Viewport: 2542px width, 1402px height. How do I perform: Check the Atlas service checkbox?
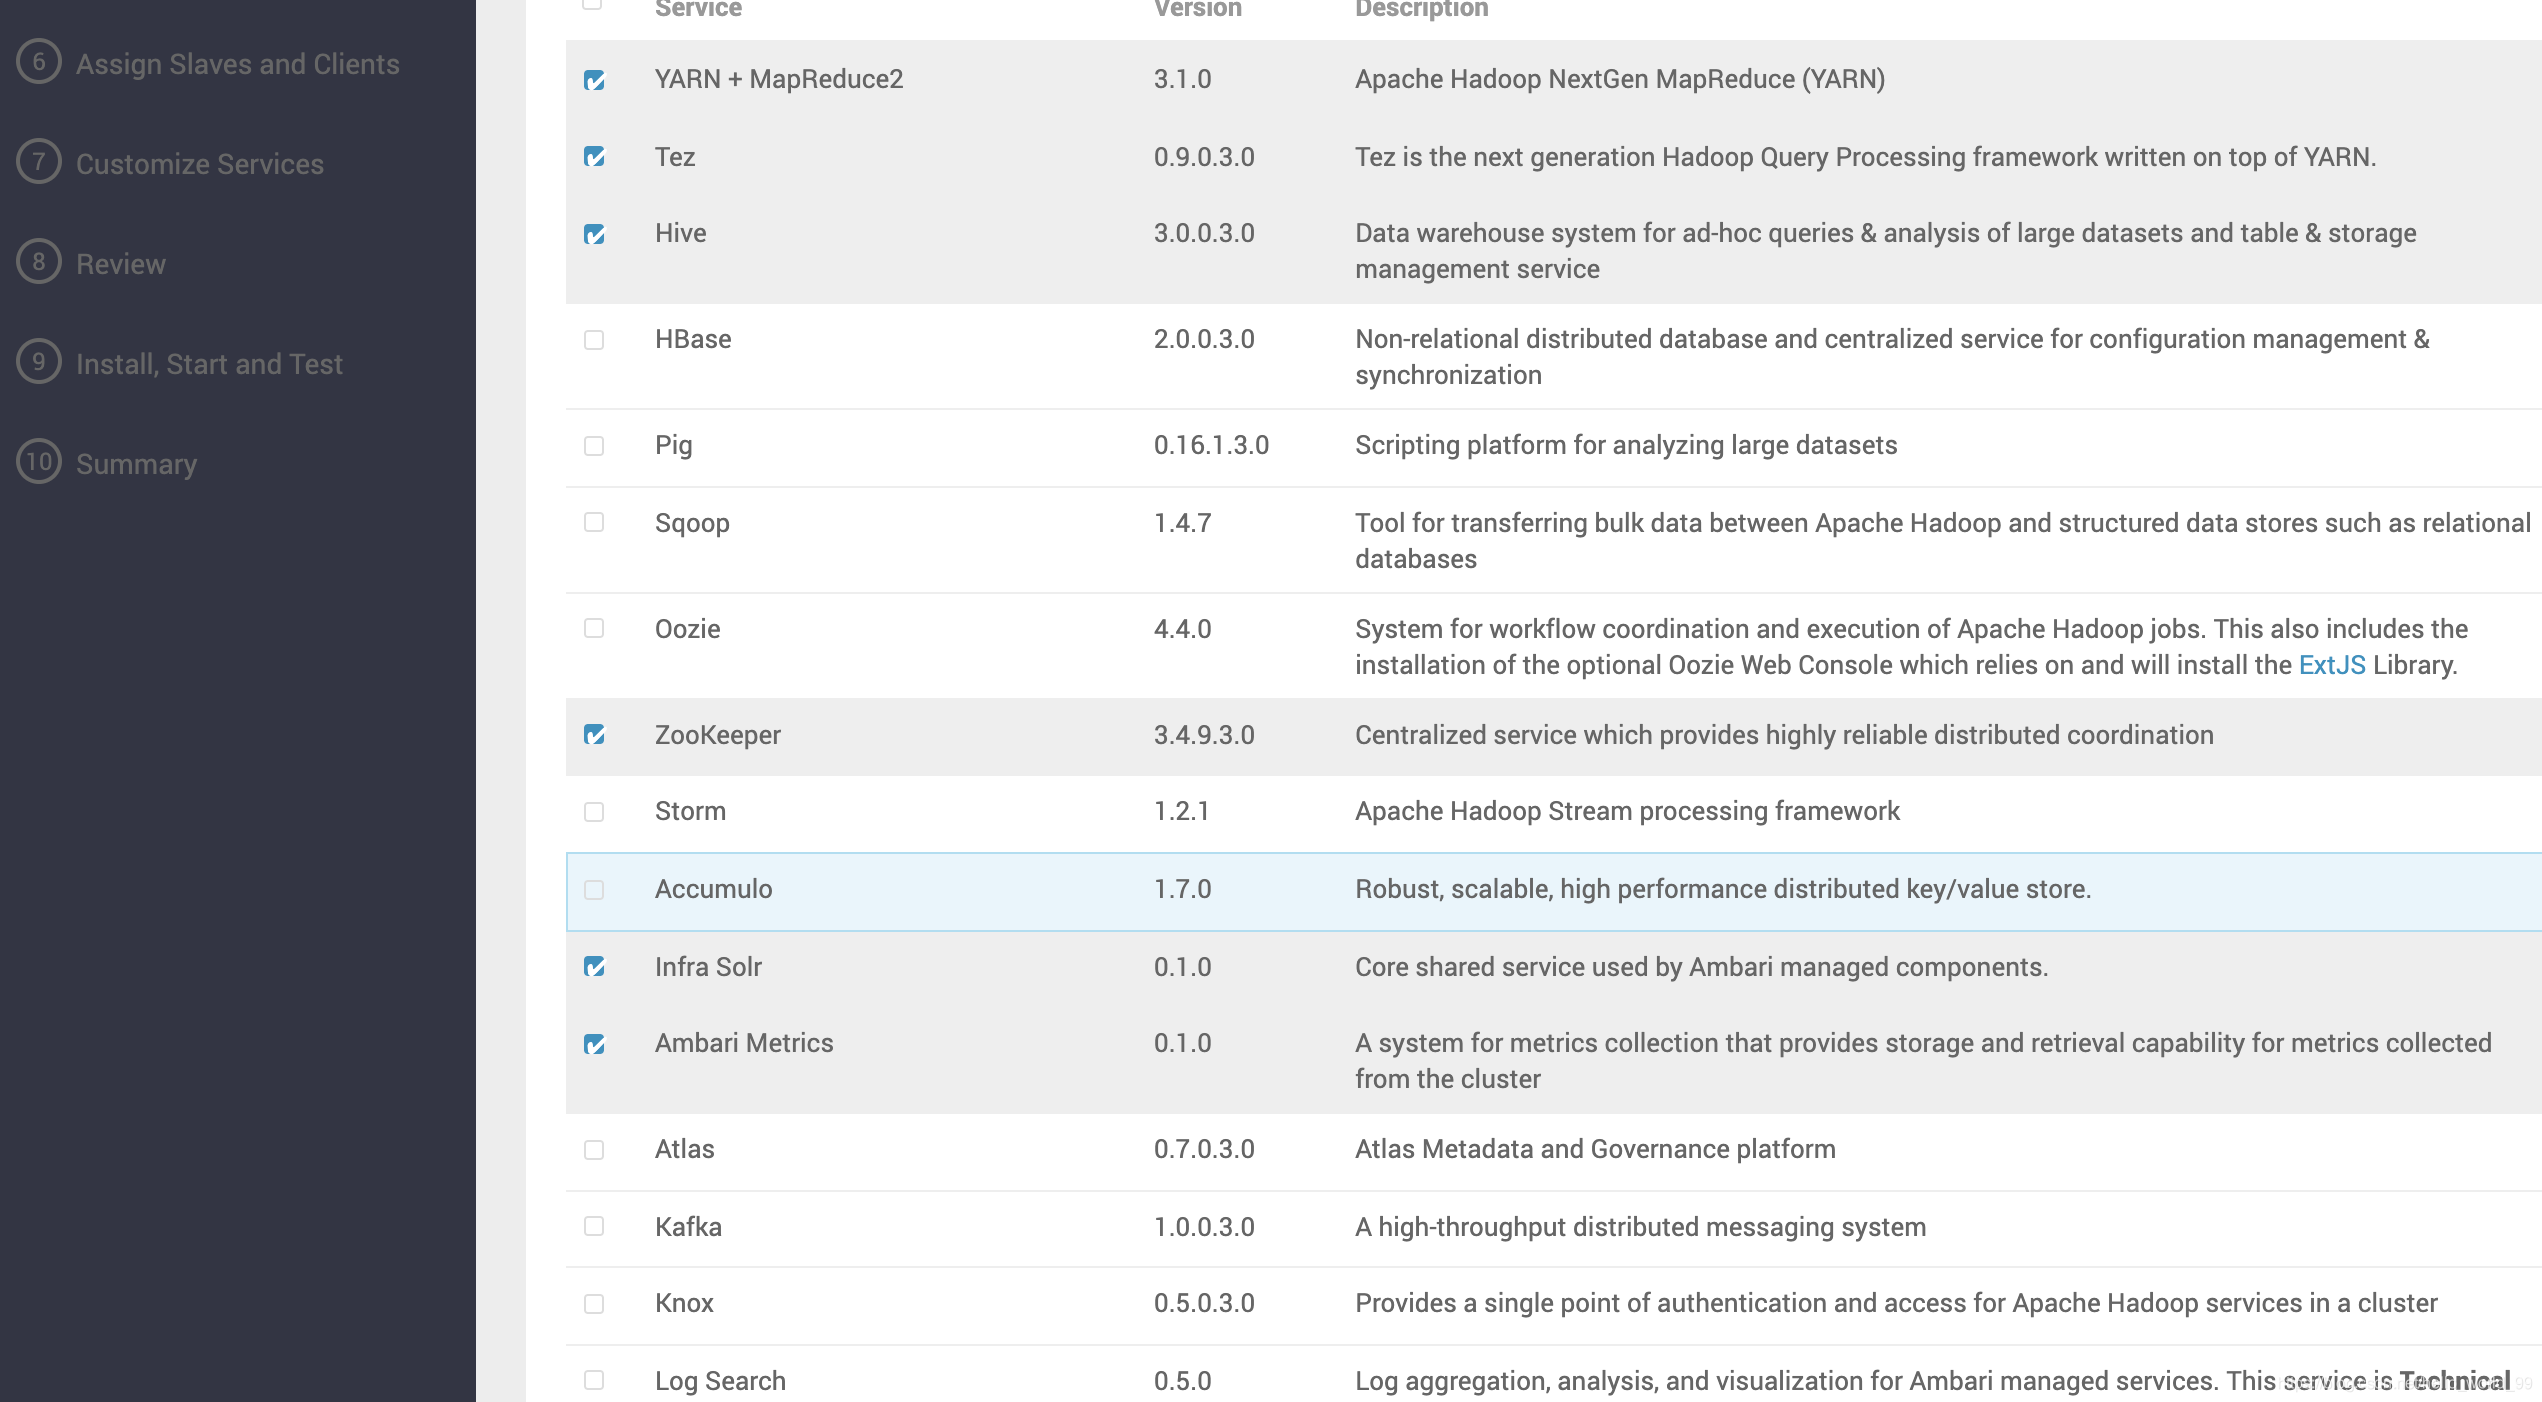click(594, 1150)
